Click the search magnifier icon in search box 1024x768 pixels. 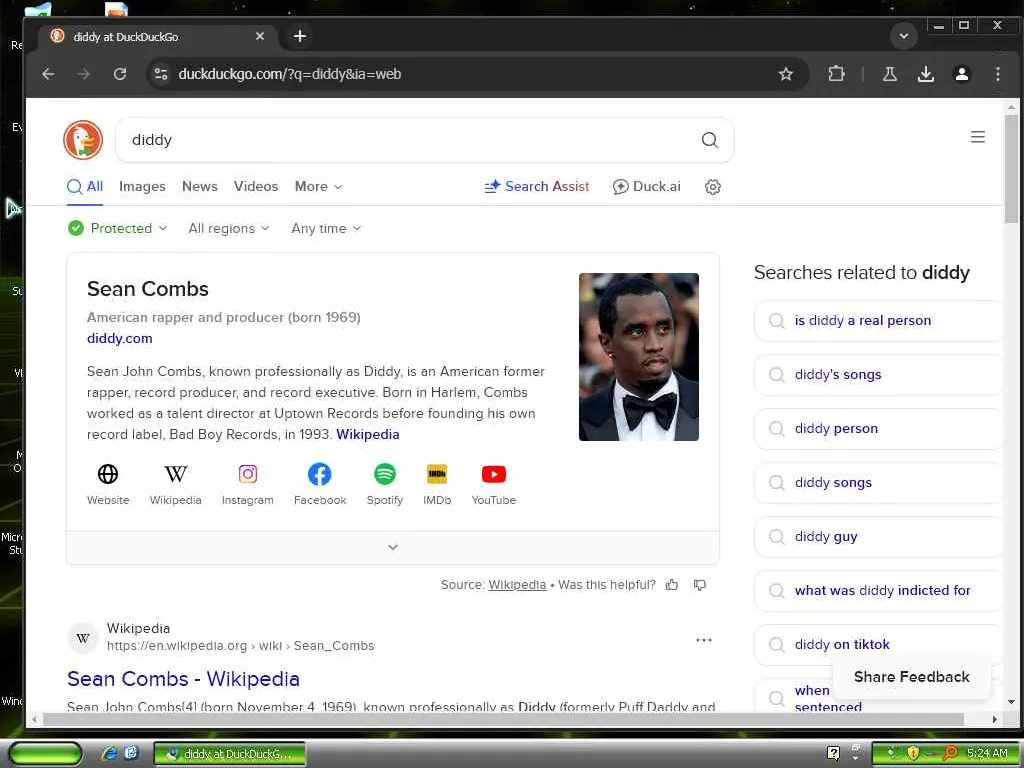709,140
